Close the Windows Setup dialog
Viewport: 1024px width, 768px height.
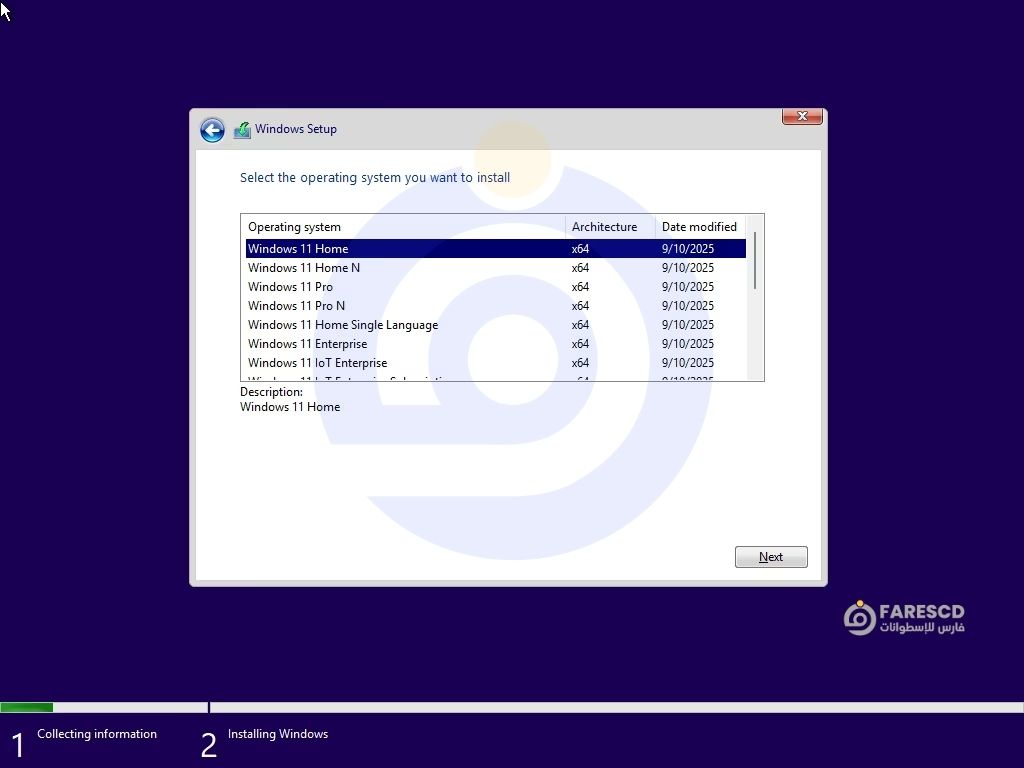point(801,117)
